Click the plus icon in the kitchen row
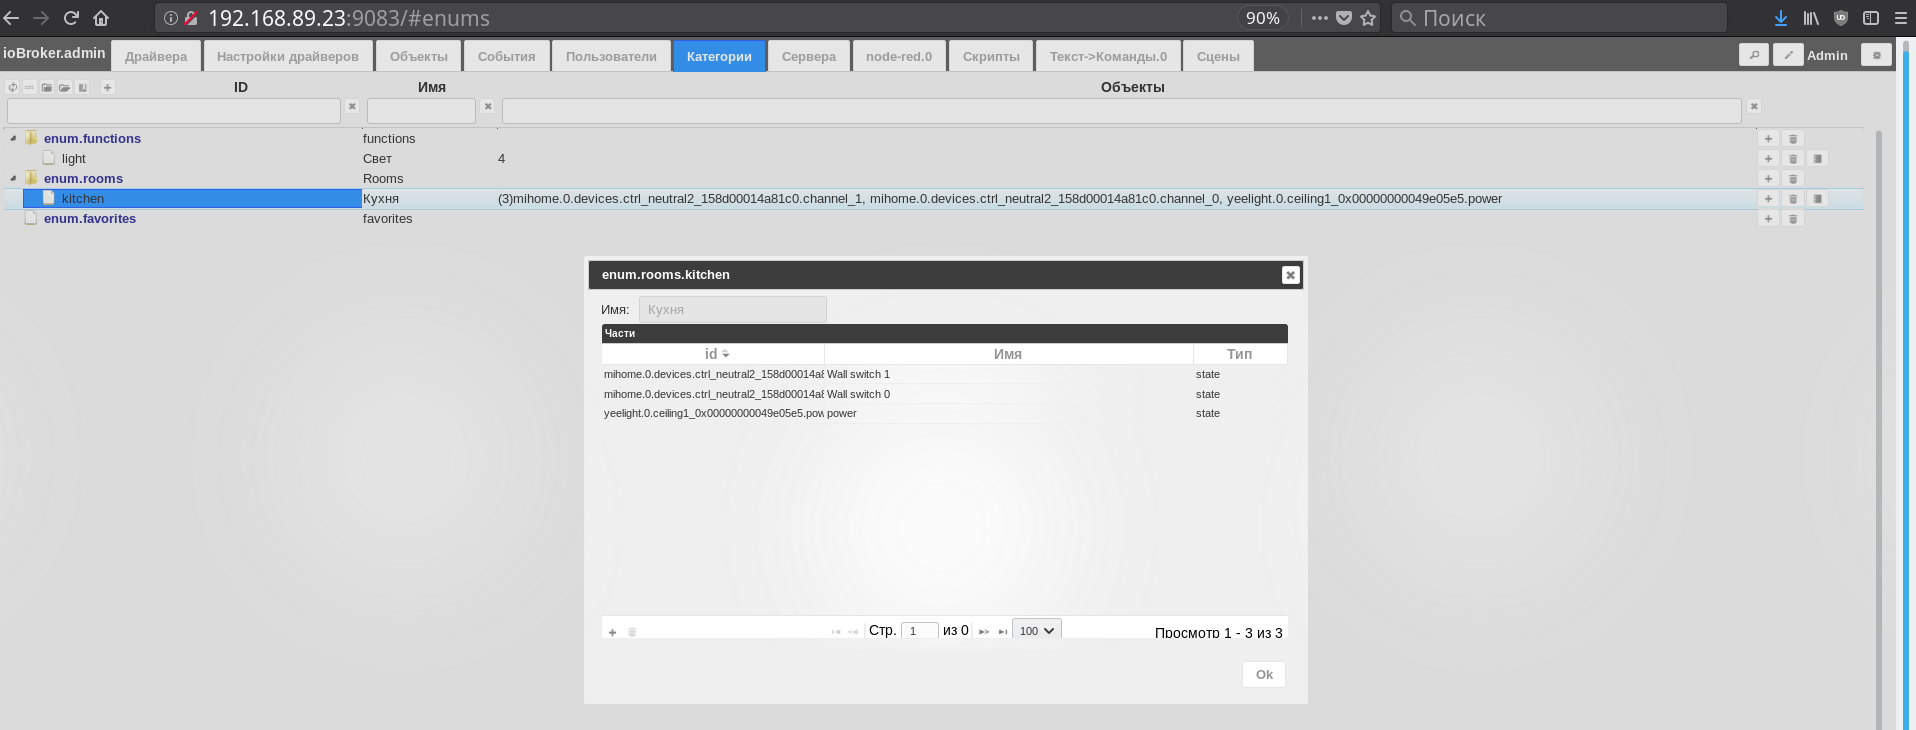This screenshot has width=1916, height=730. [1768, 199]
